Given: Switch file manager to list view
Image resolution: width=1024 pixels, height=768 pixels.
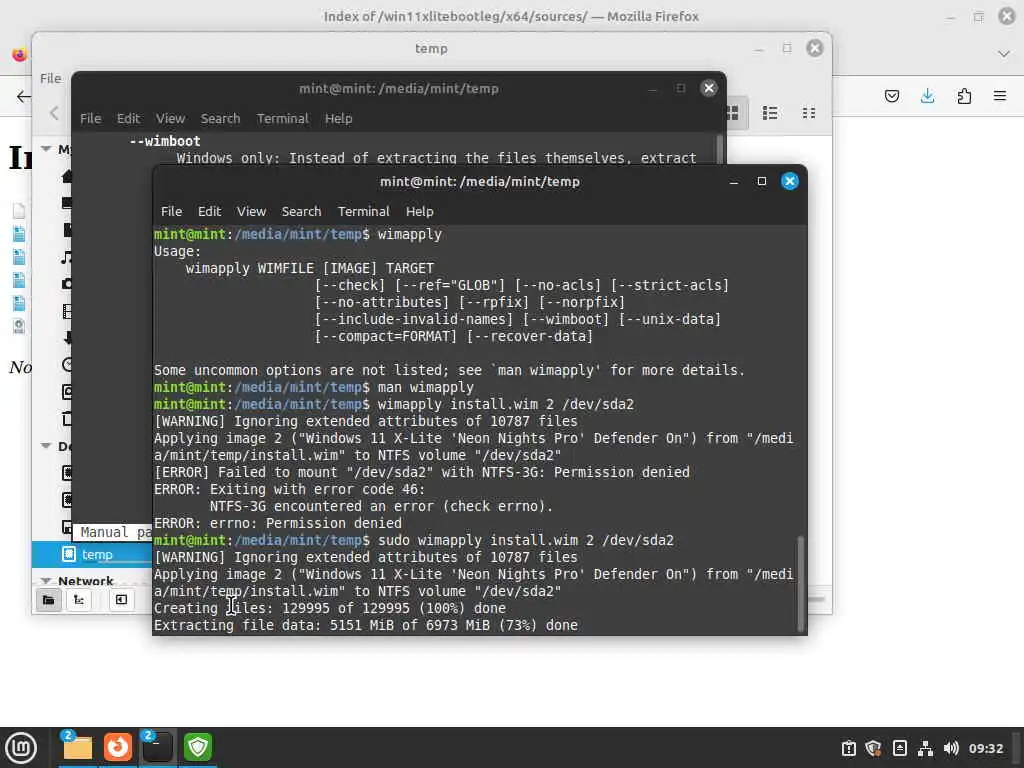Looking at the screenshot, I should click(x=770, y=113).
